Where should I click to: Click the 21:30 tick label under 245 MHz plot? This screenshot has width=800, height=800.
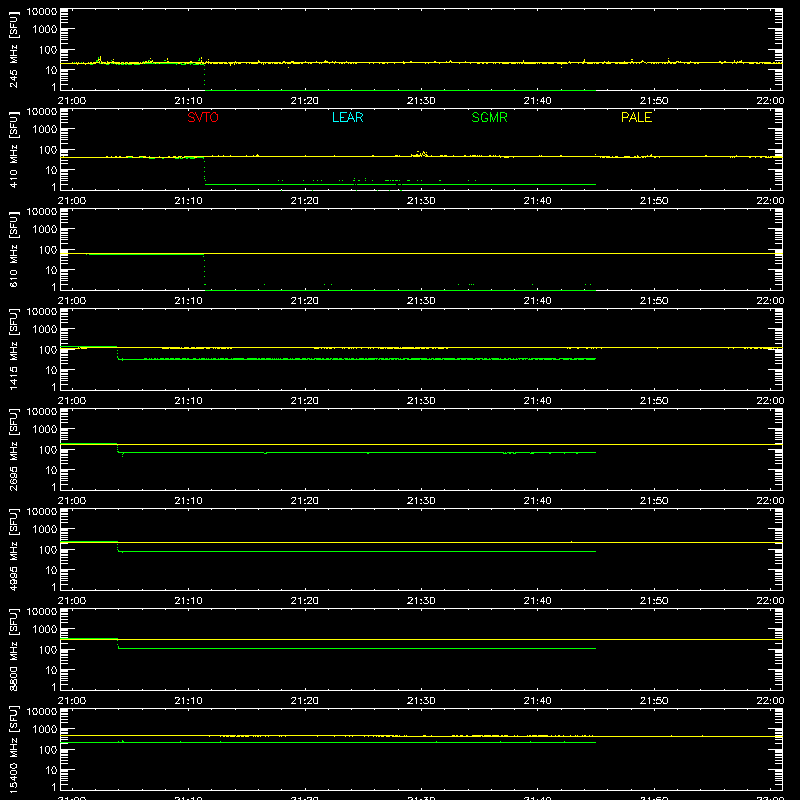tap(421, 101)
